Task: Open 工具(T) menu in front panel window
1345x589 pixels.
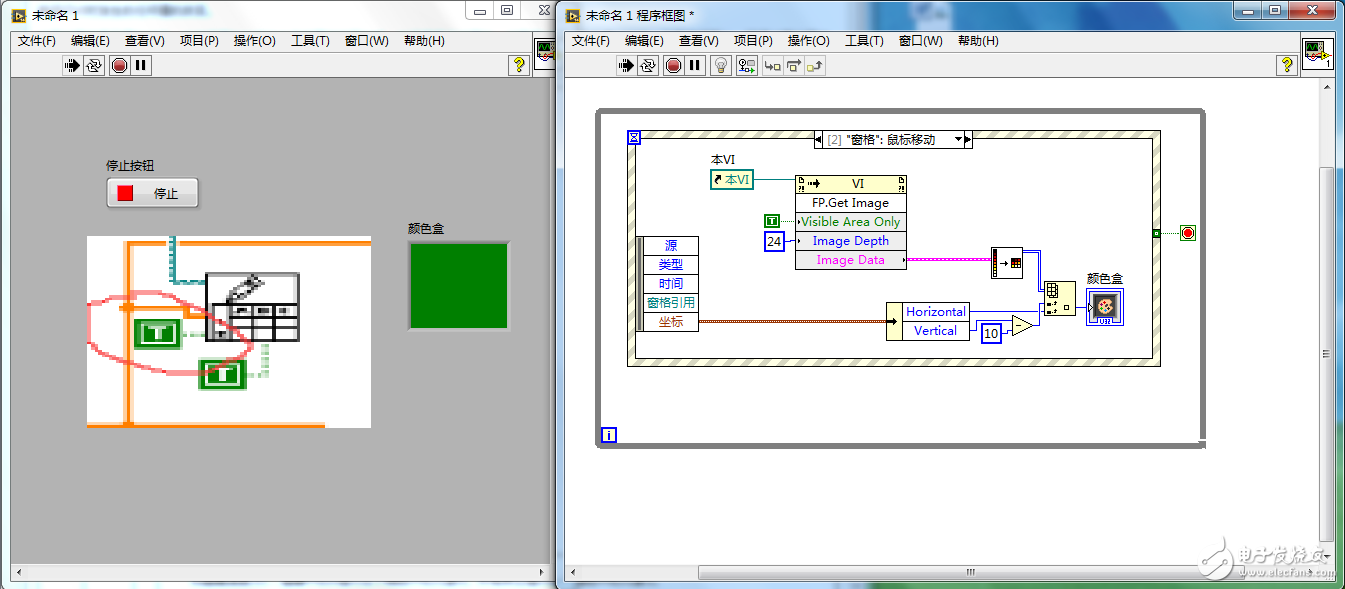Action: [x=310, y=41]
